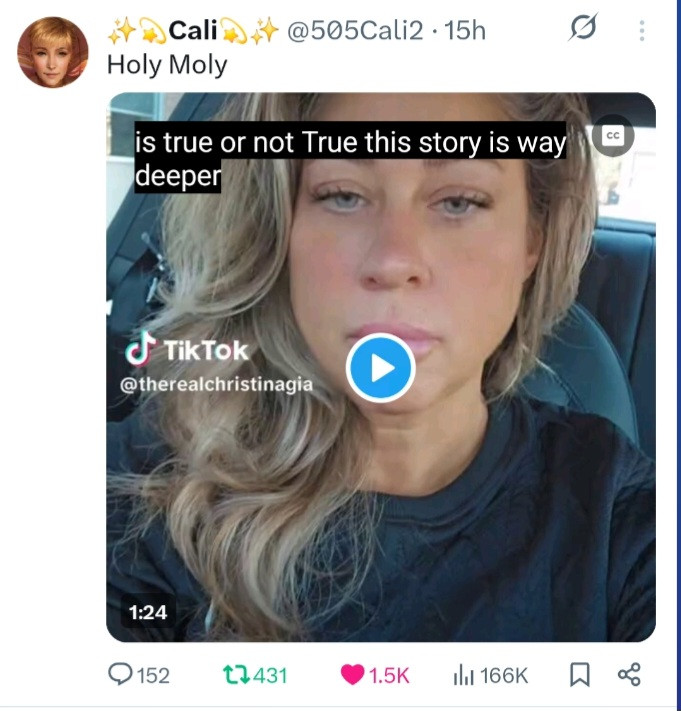Click the TikTok logo watermark

coord(188,350)
